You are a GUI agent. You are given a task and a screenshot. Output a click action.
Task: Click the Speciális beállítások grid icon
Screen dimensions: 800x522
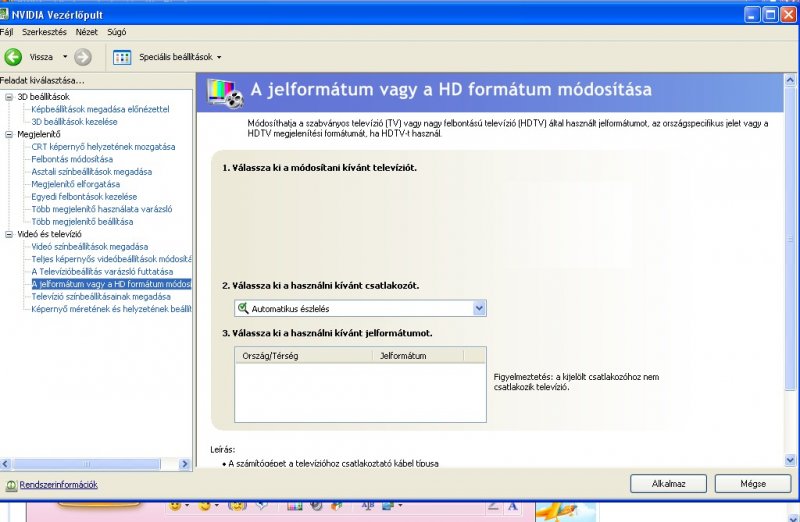122,57
